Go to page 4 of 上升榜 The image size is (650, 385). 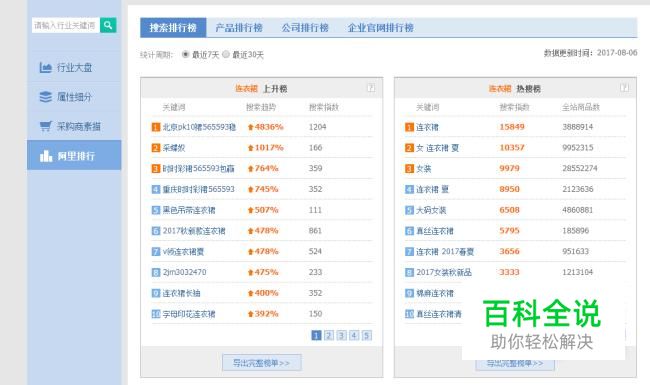(354, 335)
